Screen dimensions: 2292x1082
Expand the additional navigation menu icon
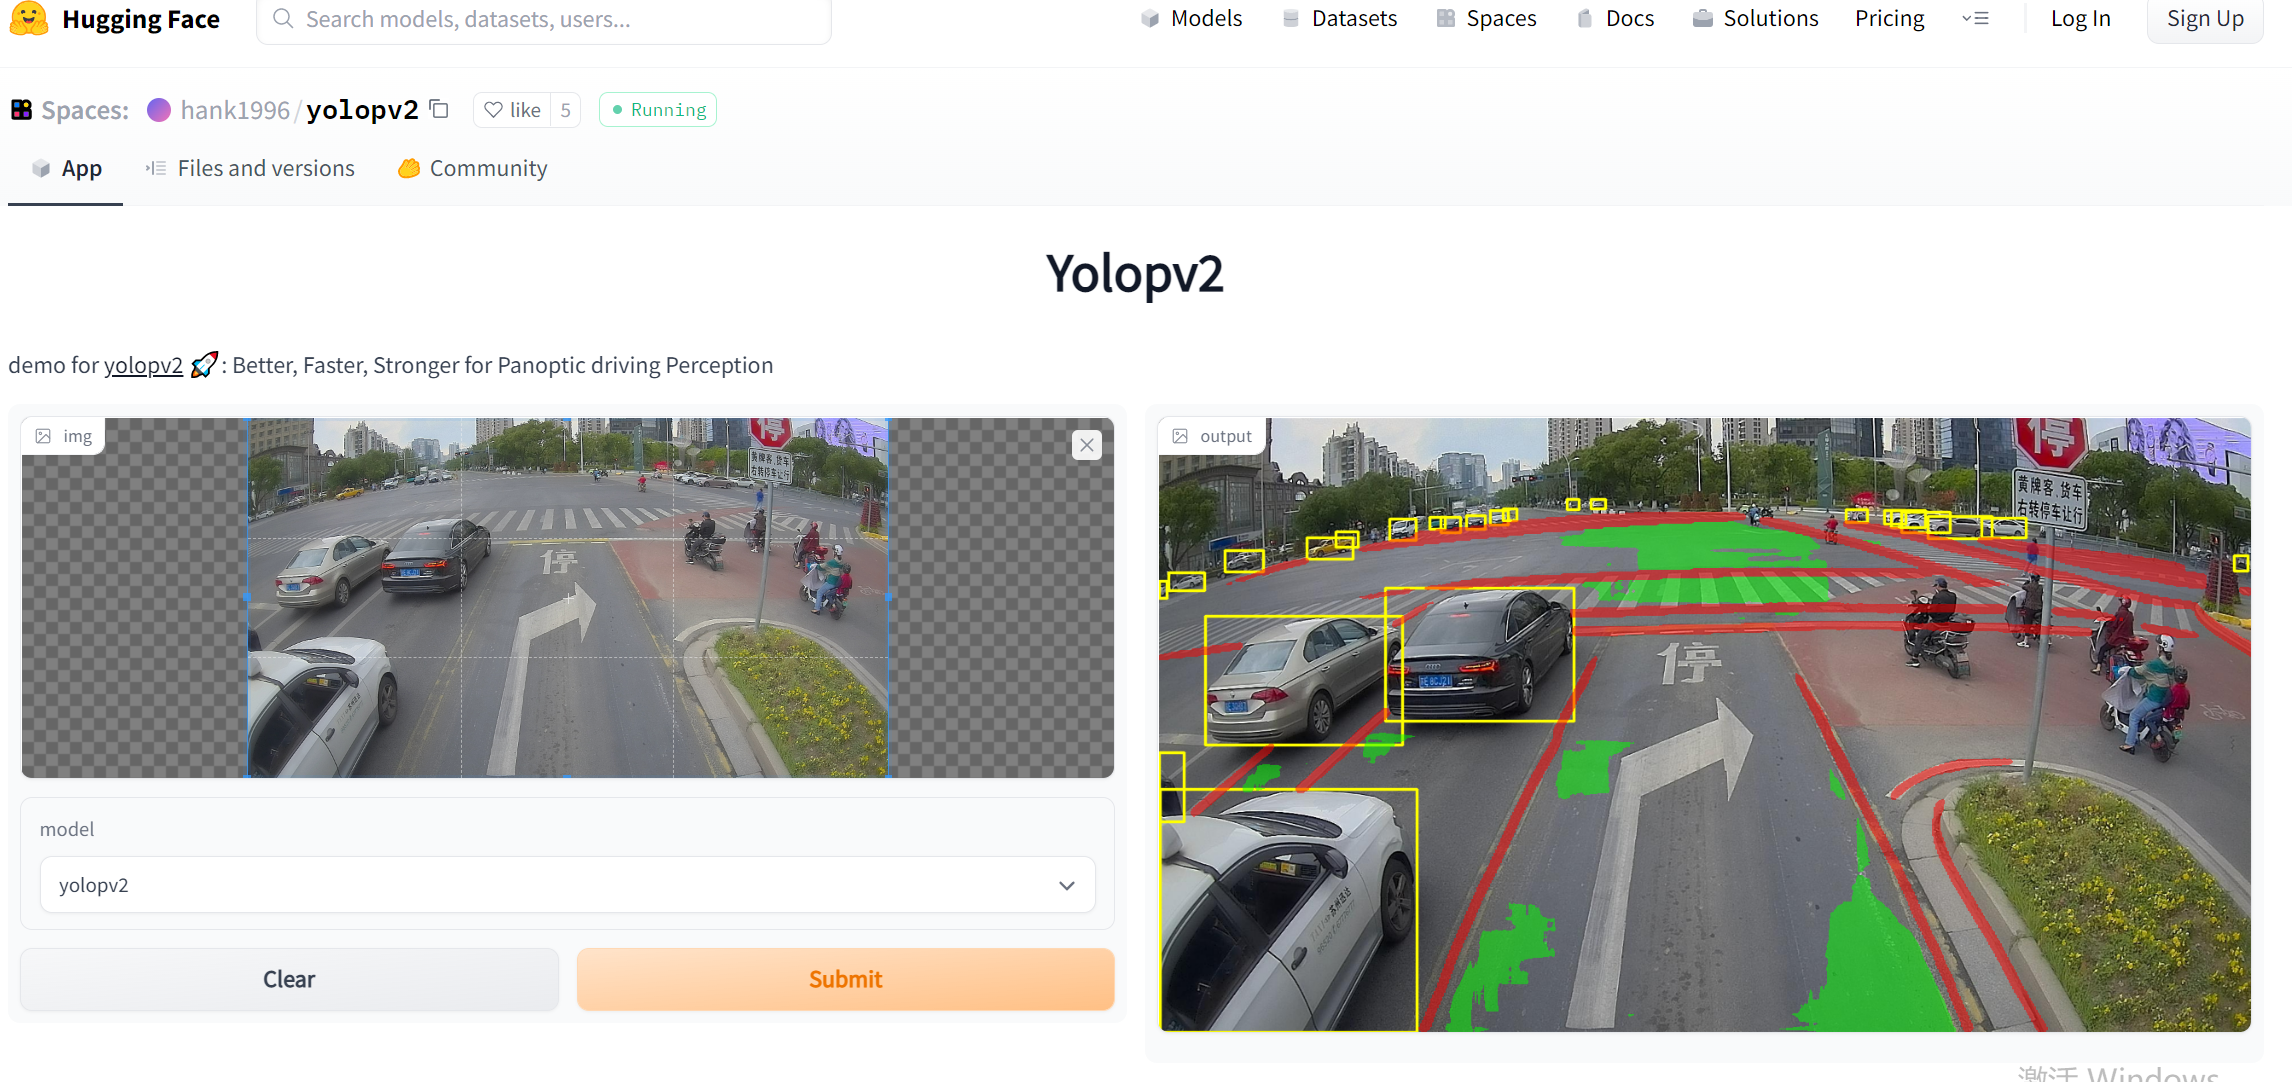coord(1975,18)
